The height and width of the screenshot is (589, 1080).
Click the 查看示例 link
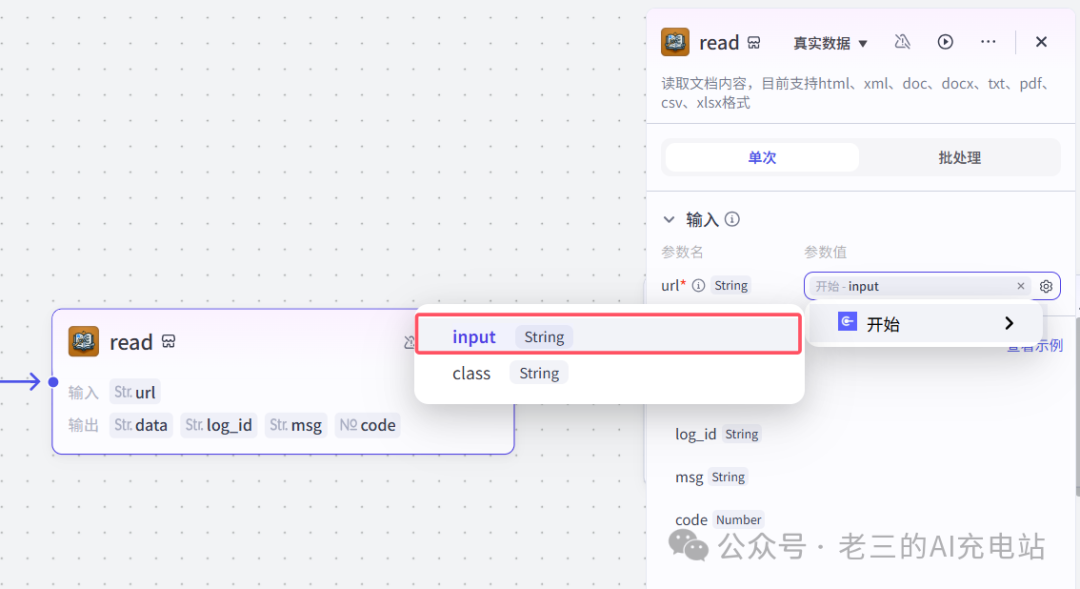click(x=1035, y=347)
